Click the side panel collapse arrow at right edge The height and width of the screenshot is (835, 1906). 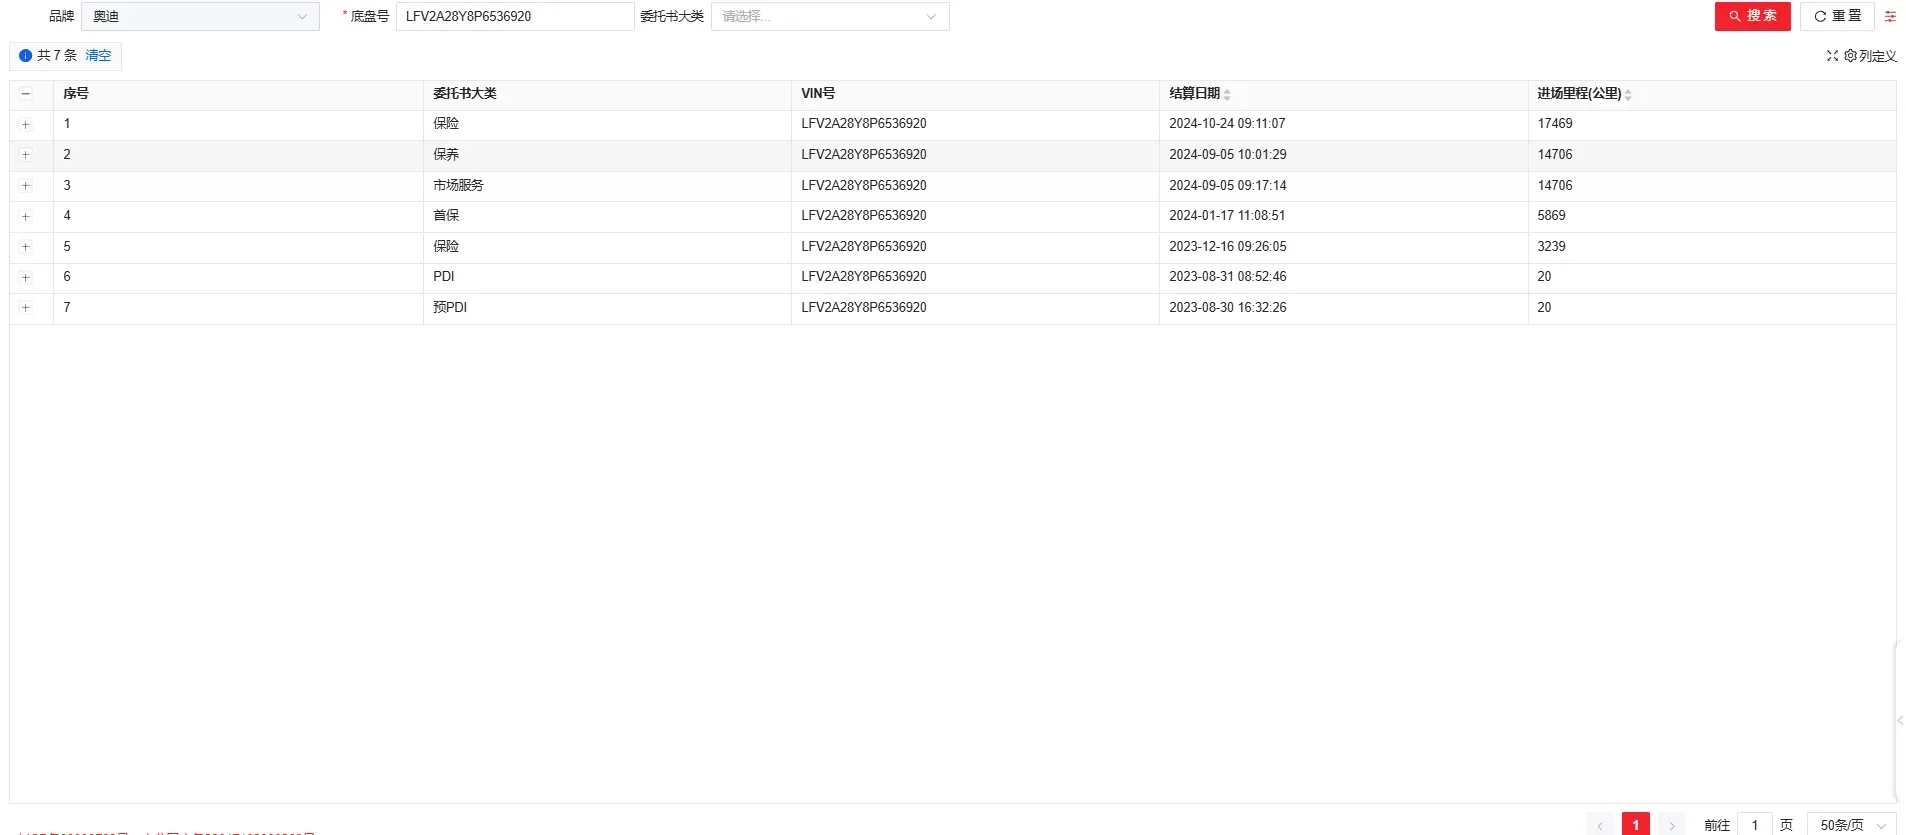click(1899, 720)
